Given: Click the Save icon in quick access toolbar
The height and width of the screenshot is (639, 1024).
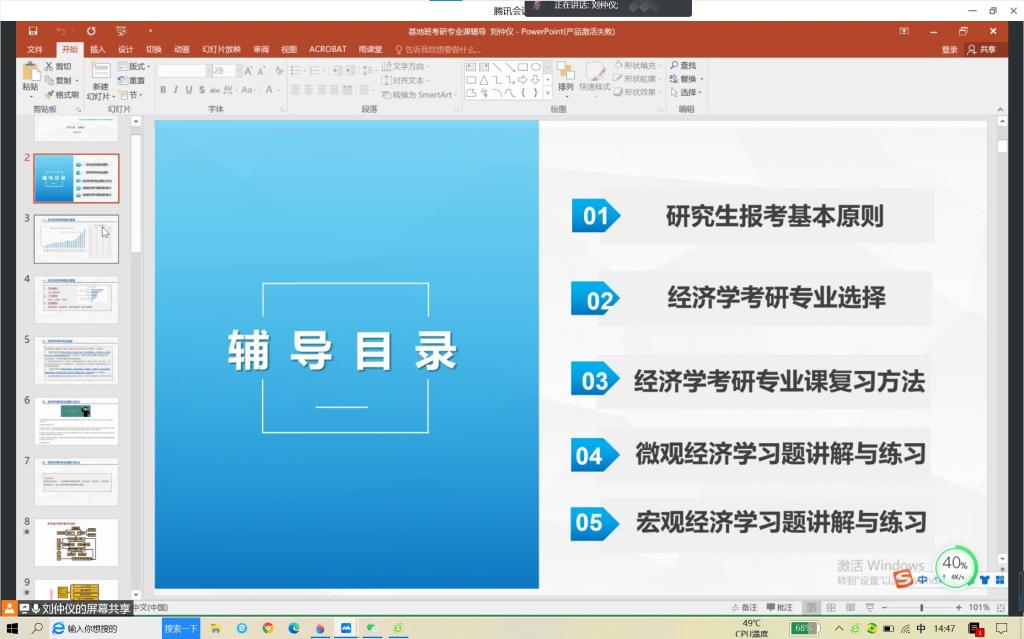Looking at the screenshot, I should [33, 32].
